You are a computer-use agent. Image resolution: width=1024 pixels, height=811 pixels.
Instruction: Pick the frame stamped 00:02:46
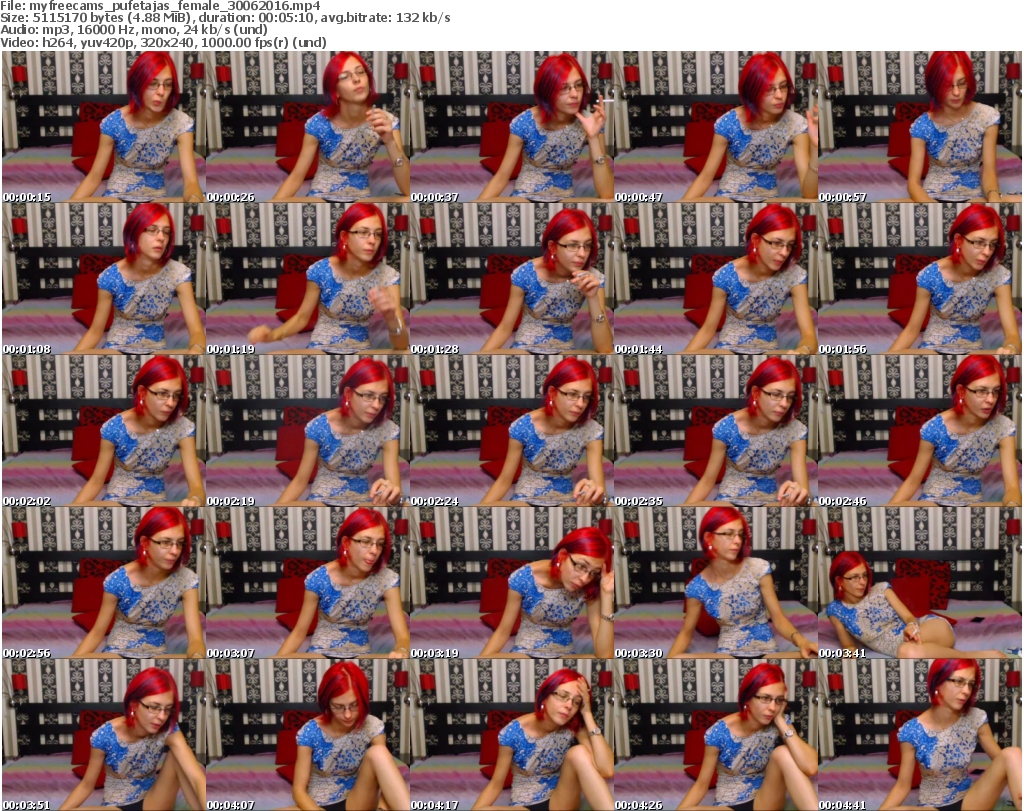pyautogui.click(x=919, y=430)
